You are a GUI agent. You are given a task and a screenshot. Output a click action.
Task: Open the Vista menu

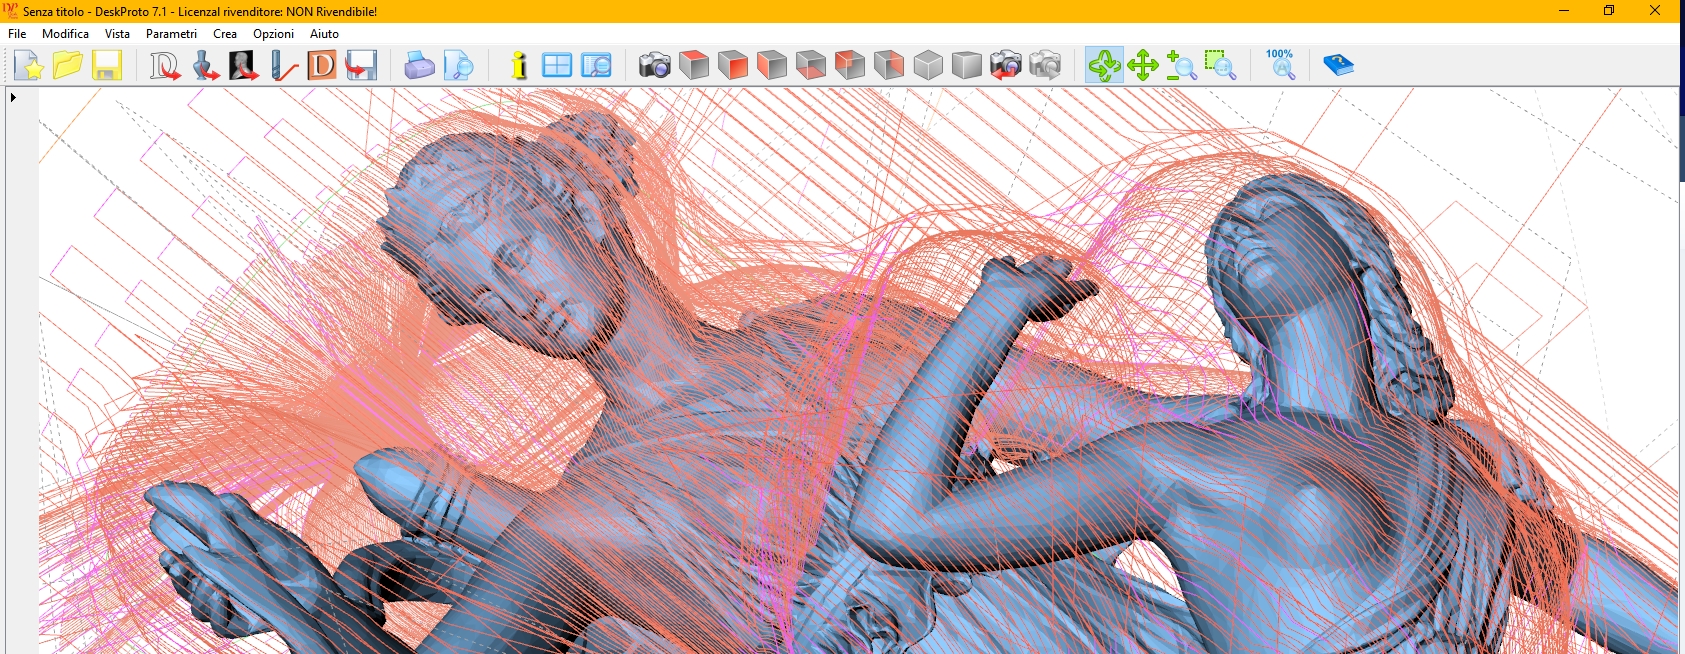click(x=118, y=34)
